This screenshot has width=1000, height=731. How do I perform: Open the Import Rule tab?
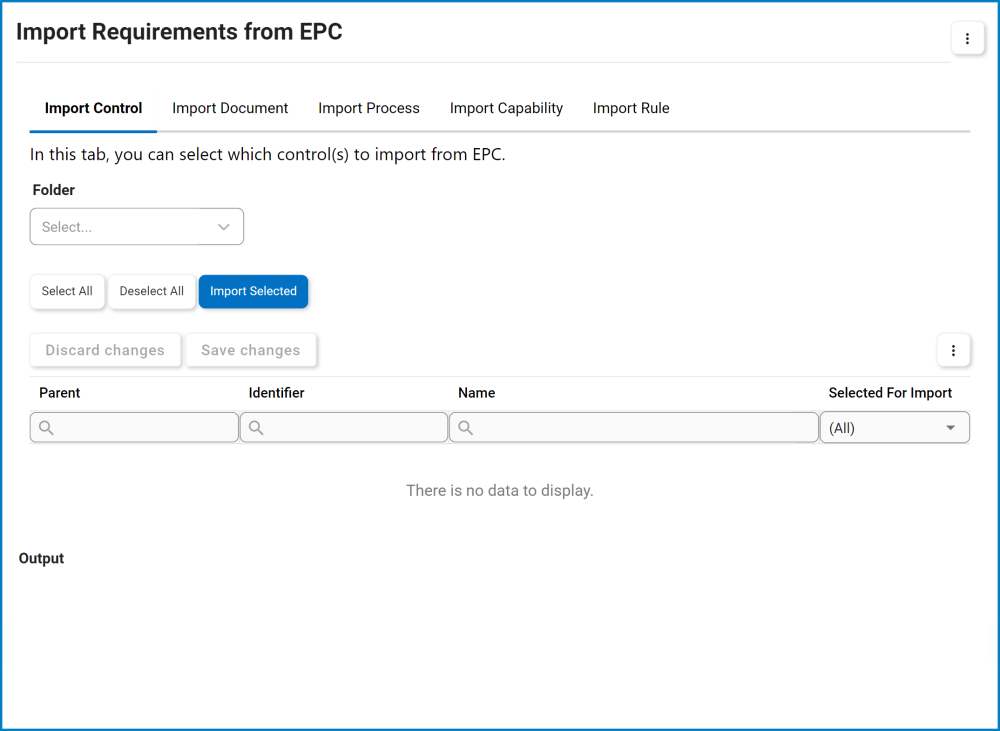point(631,108)
